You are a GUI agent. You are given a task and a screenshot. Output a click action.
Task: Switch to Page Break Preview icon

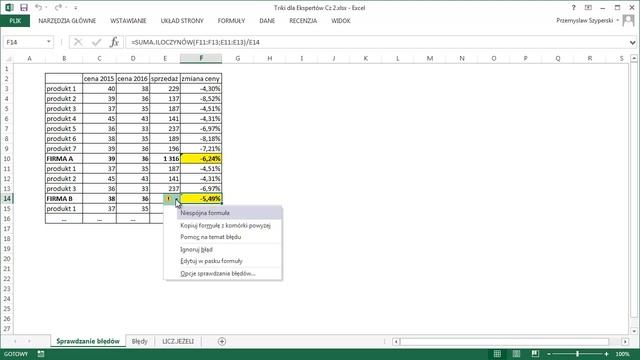[x=535, y=354]
